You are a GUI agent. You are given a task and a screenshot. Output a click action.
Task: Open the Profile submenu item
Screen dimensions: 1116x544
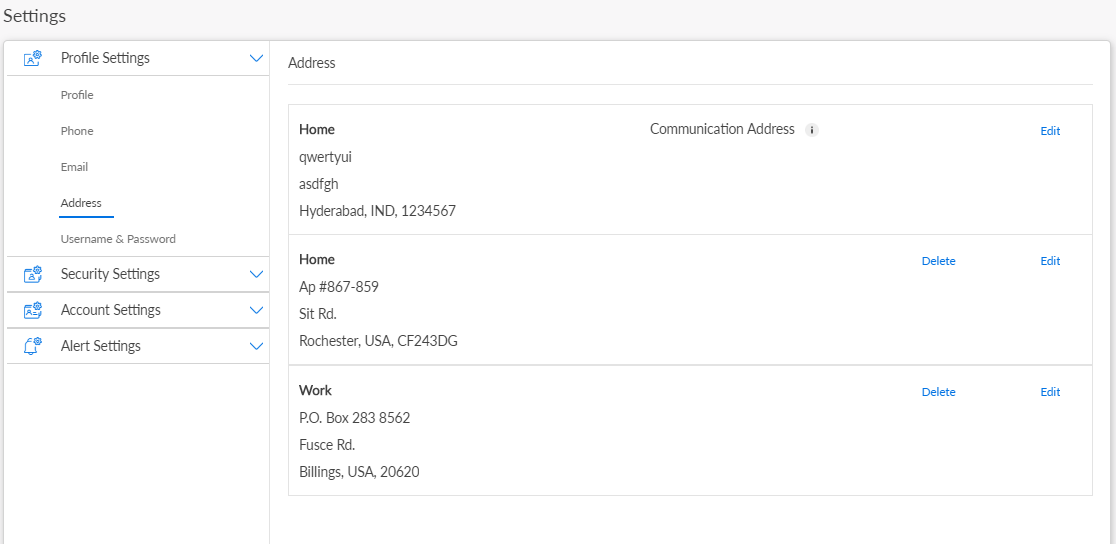click(77, 95)
